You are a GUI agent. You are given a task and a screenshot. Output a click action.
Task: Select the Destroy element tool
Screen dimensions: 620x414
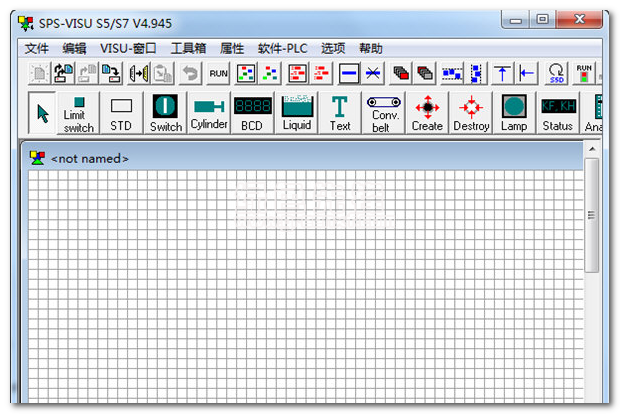coord(471,113)
